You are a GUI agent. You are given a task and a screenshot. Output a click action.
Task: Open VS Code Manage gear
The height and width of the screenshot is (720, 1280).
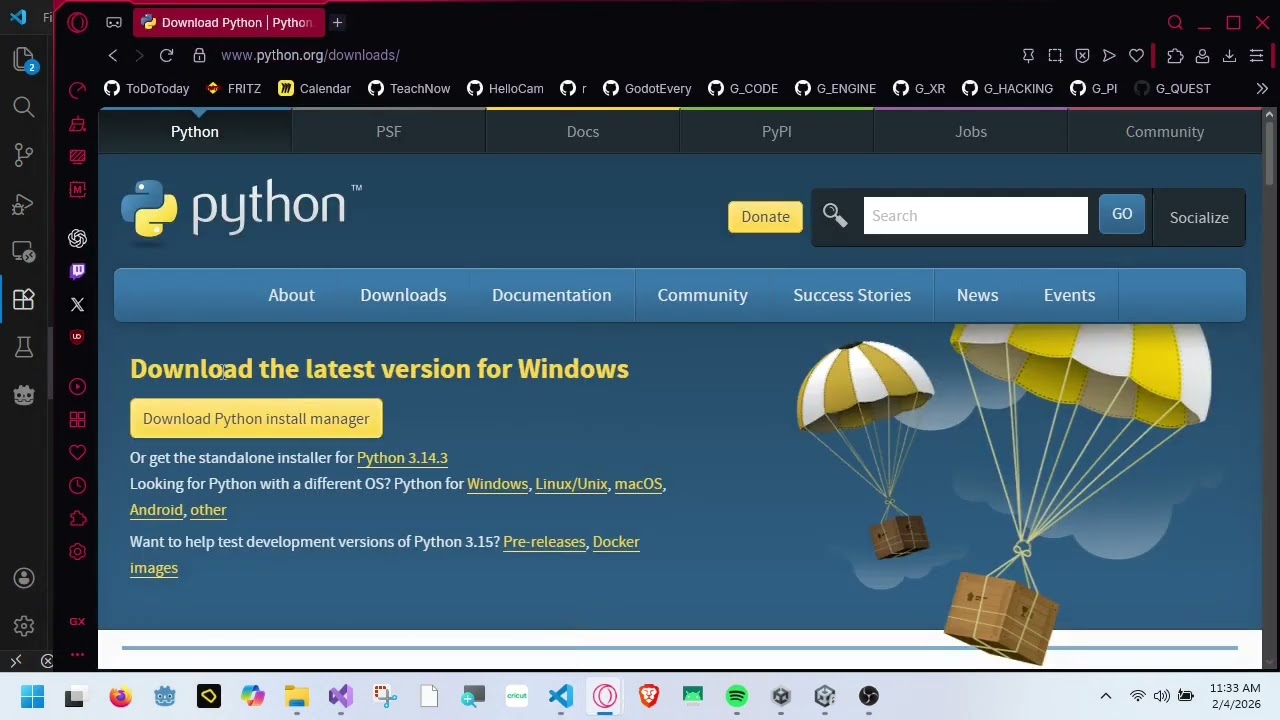click(x=23, y=626)
